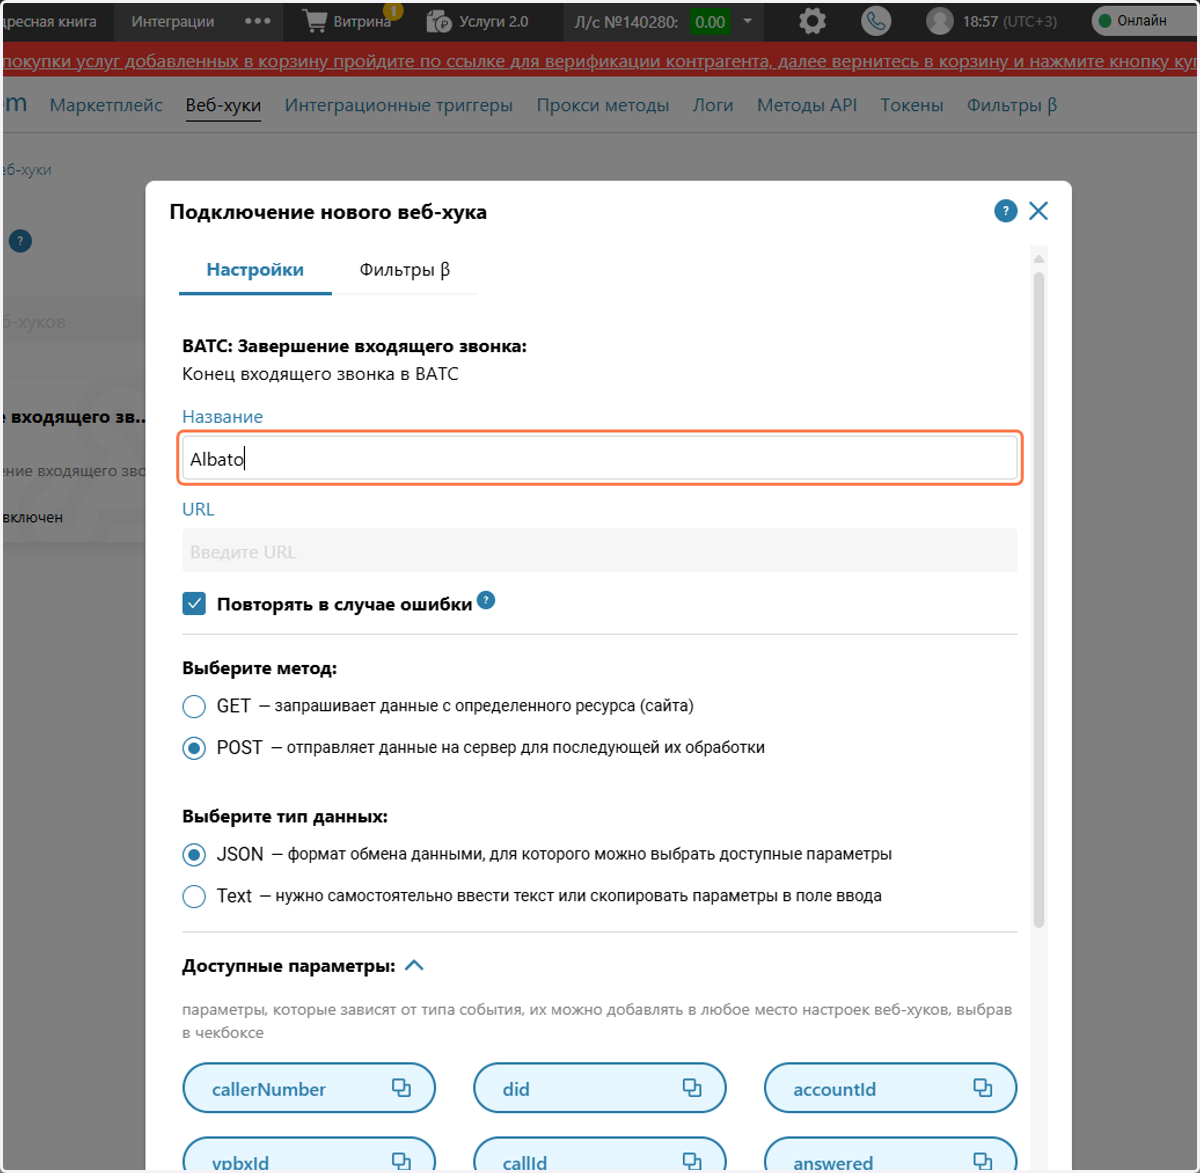1200x1173 pixels.
Task: Open the Логи menu item
Action: (713, 105)
